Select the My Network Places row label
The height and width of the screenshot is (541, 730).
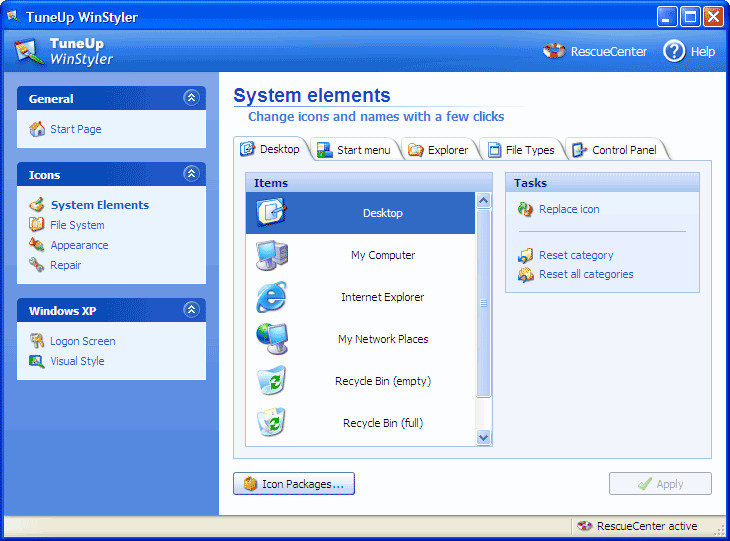(x=383, y=339)
